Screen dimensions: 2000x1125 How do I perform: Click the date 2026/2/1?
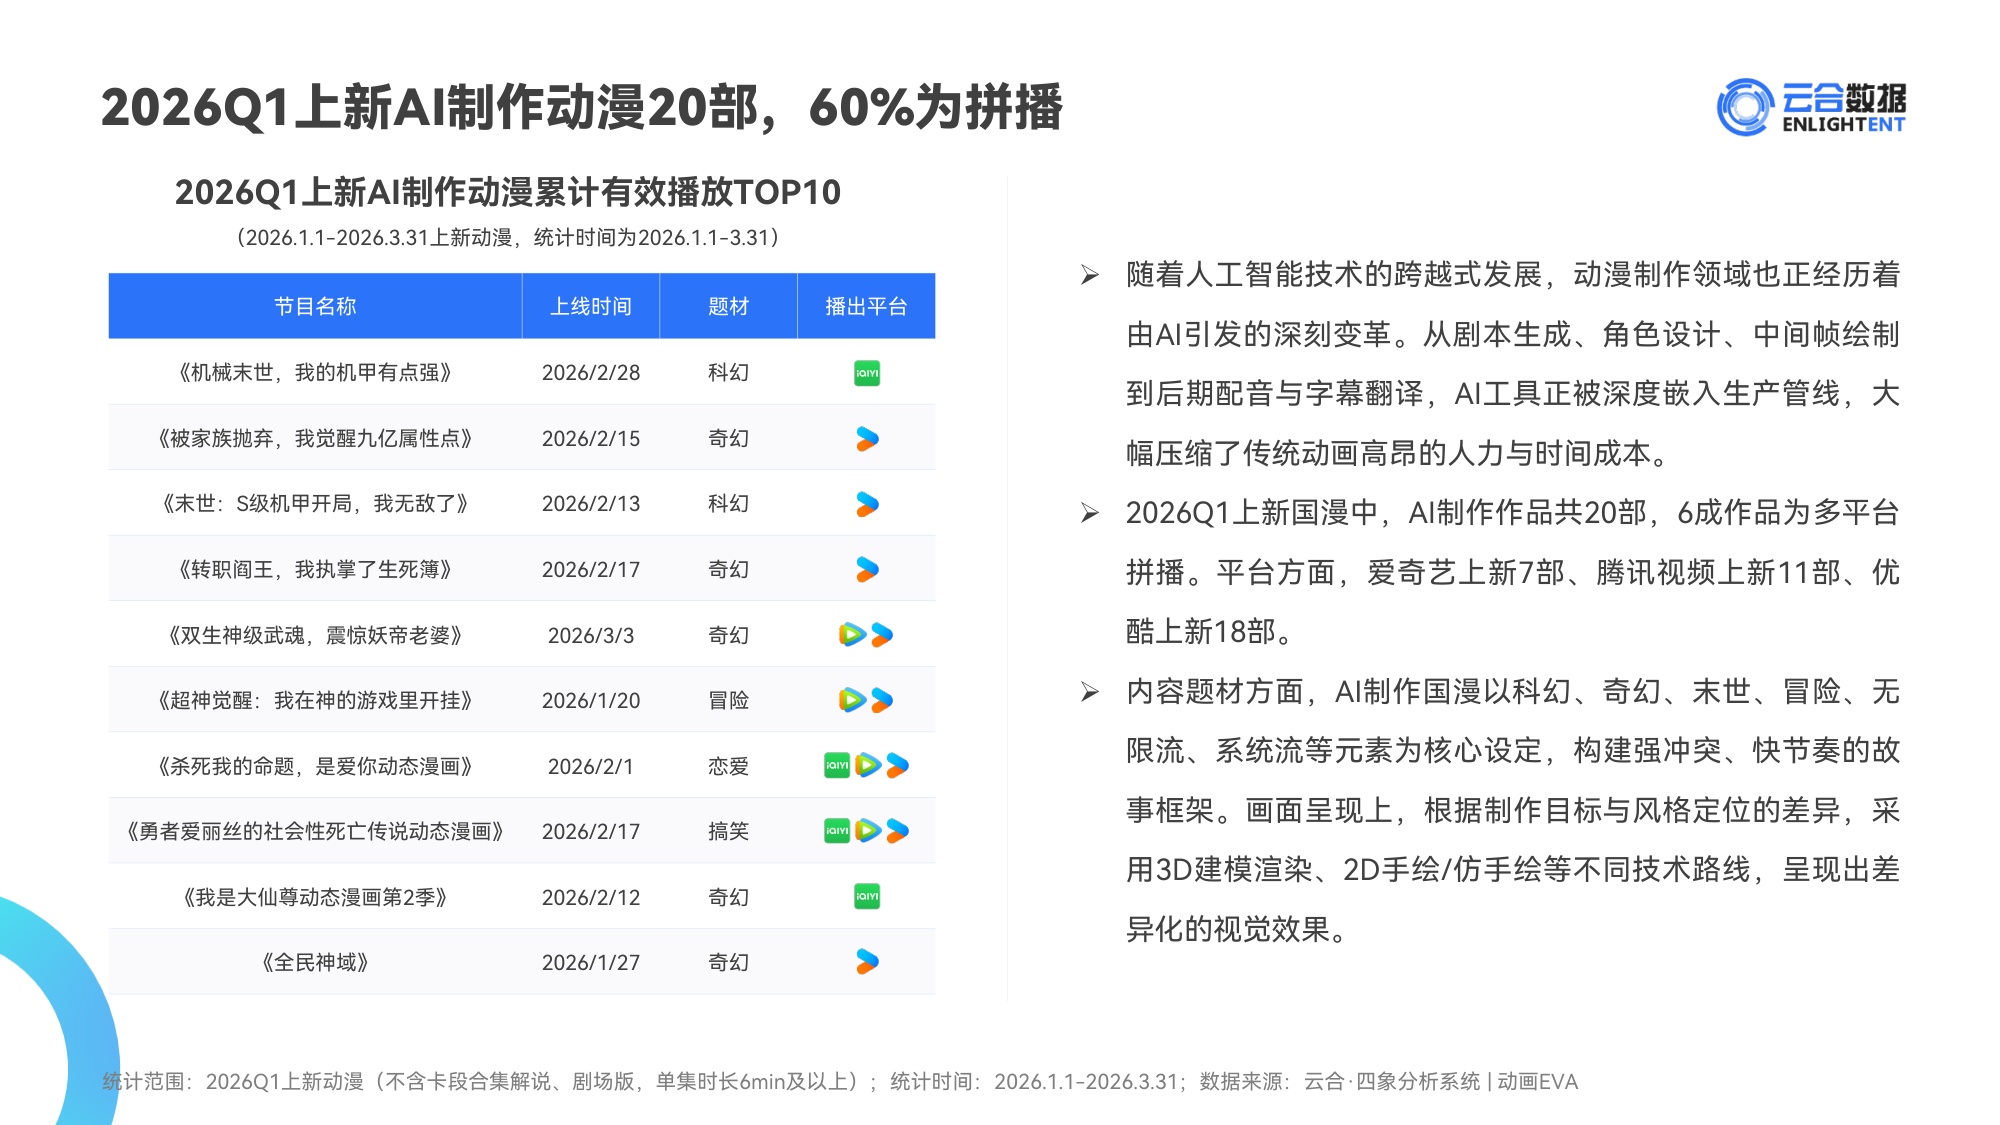click(591, 766)
